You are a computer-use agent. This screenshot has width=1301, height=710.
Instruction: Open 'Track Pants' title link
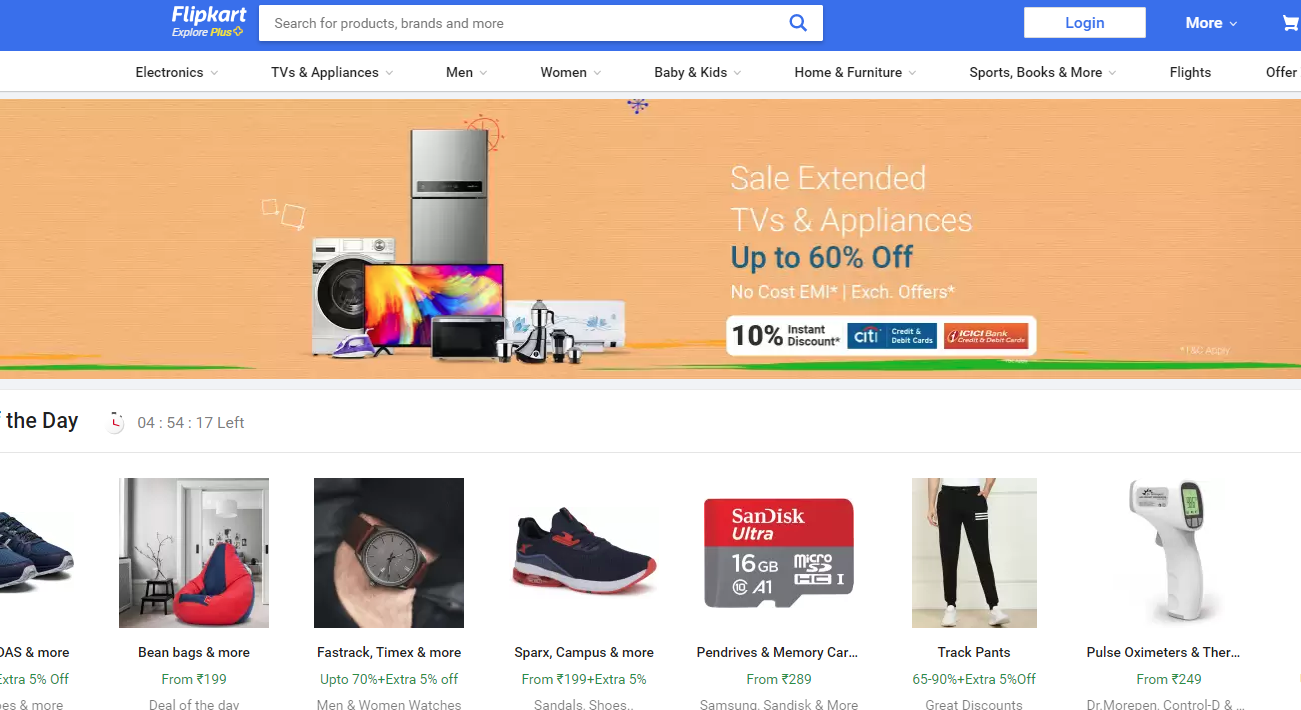(x=974, y=652)
